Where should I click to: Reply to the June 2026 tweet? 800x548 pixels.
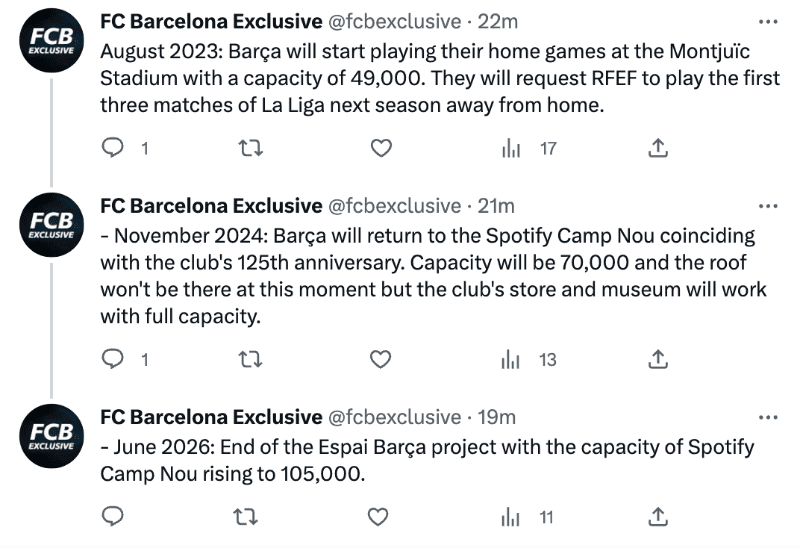(115, 516)
